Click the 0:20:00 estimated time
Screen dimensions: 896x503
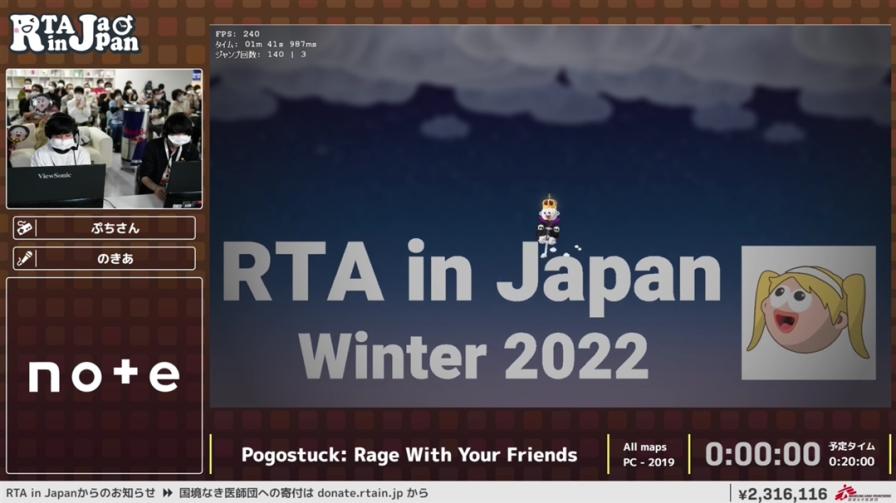pos(851,462)
